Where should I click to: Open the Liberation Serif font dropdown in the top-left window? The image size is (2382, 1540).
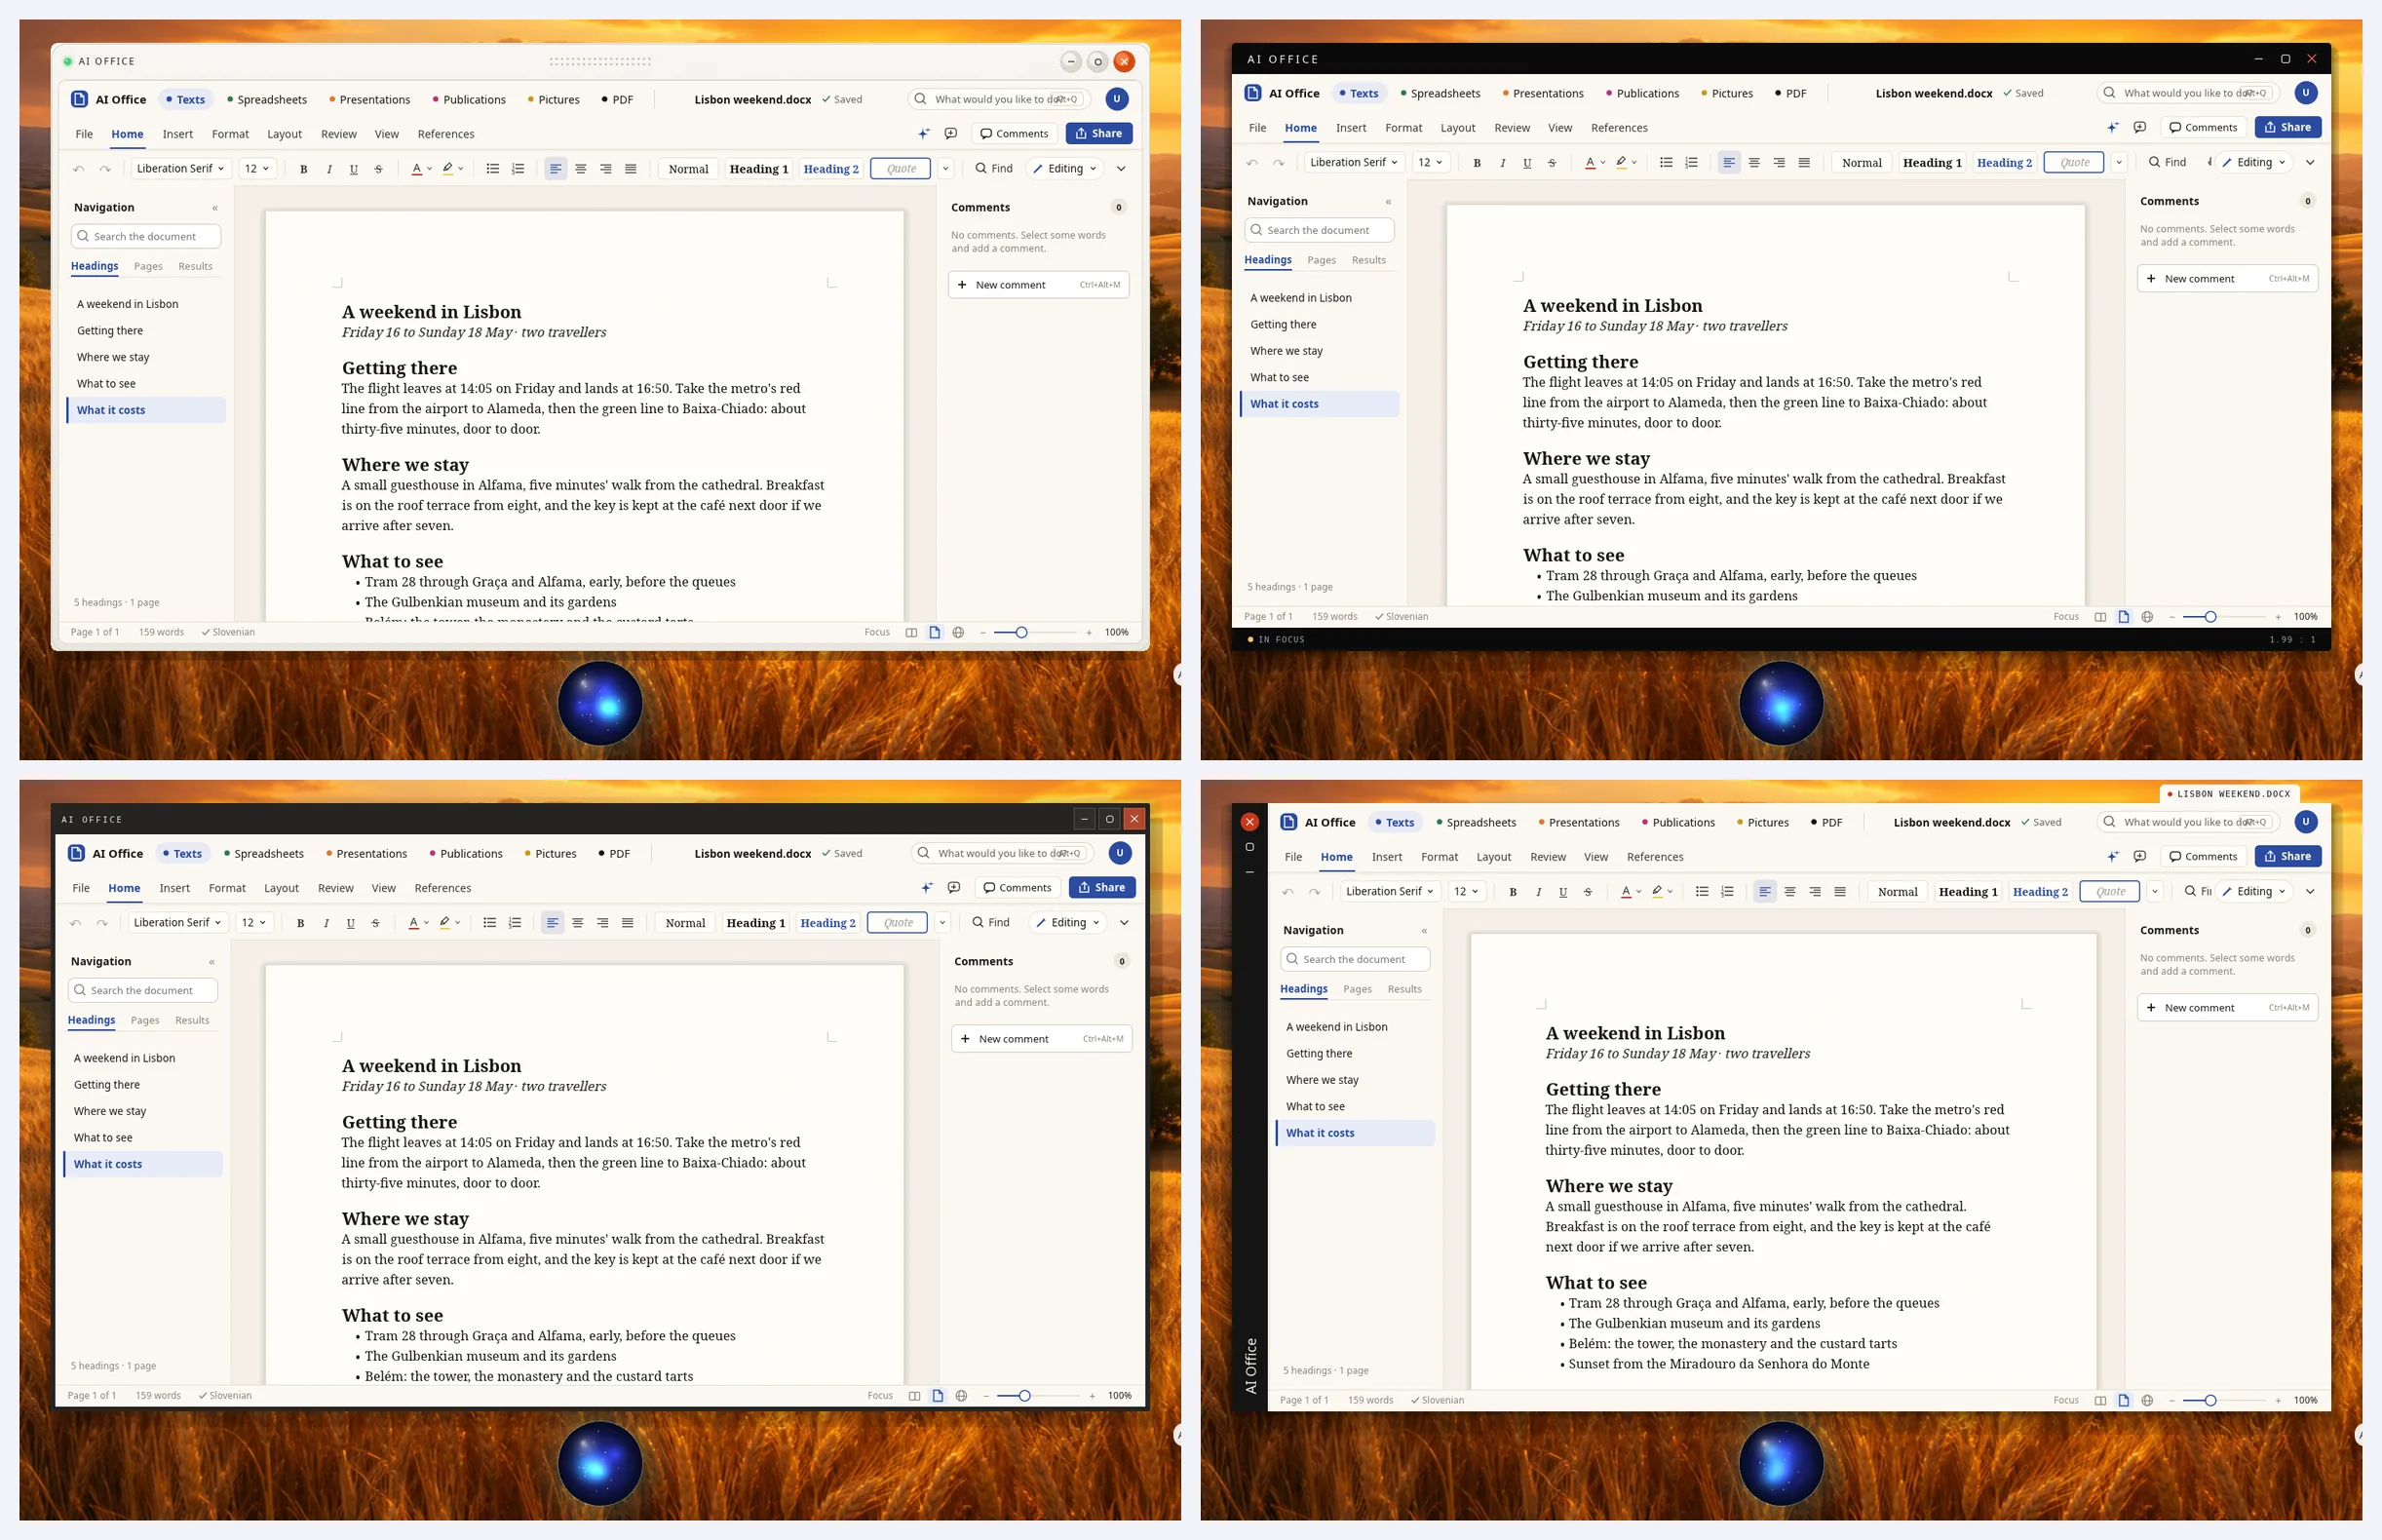[x=181, y=169]
